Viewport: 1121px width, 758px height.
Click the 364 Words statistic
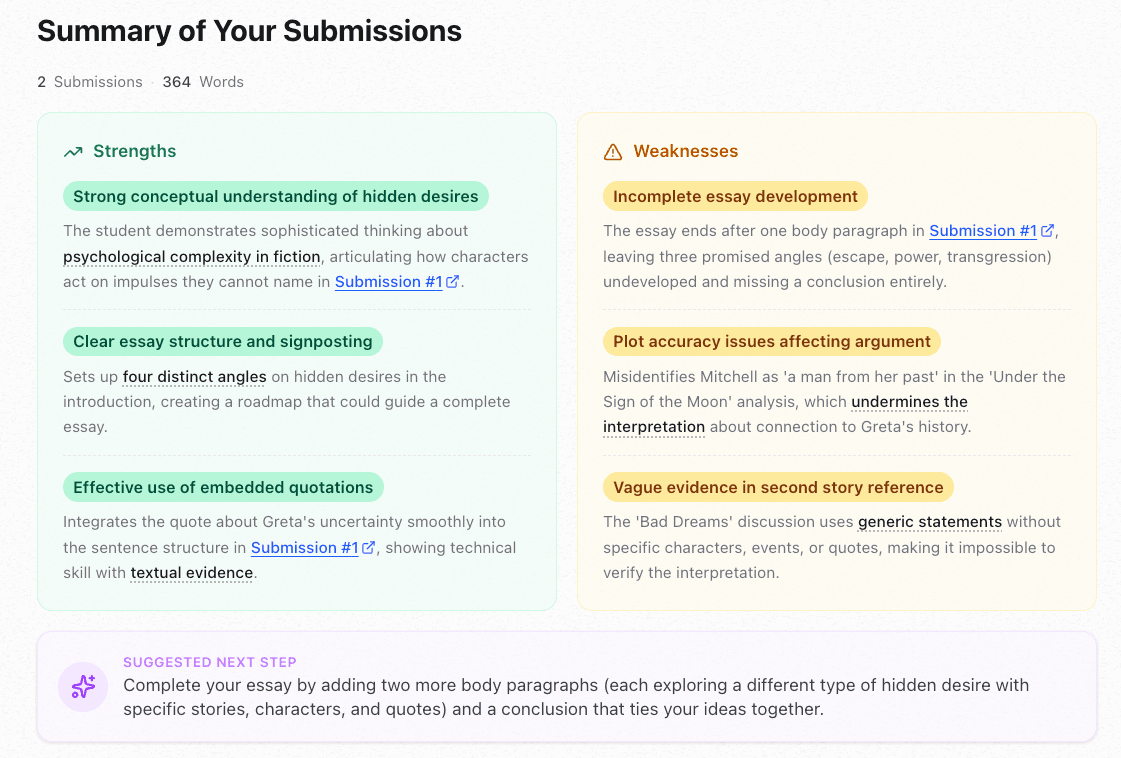pyautogui.click(x=203, y=81)
